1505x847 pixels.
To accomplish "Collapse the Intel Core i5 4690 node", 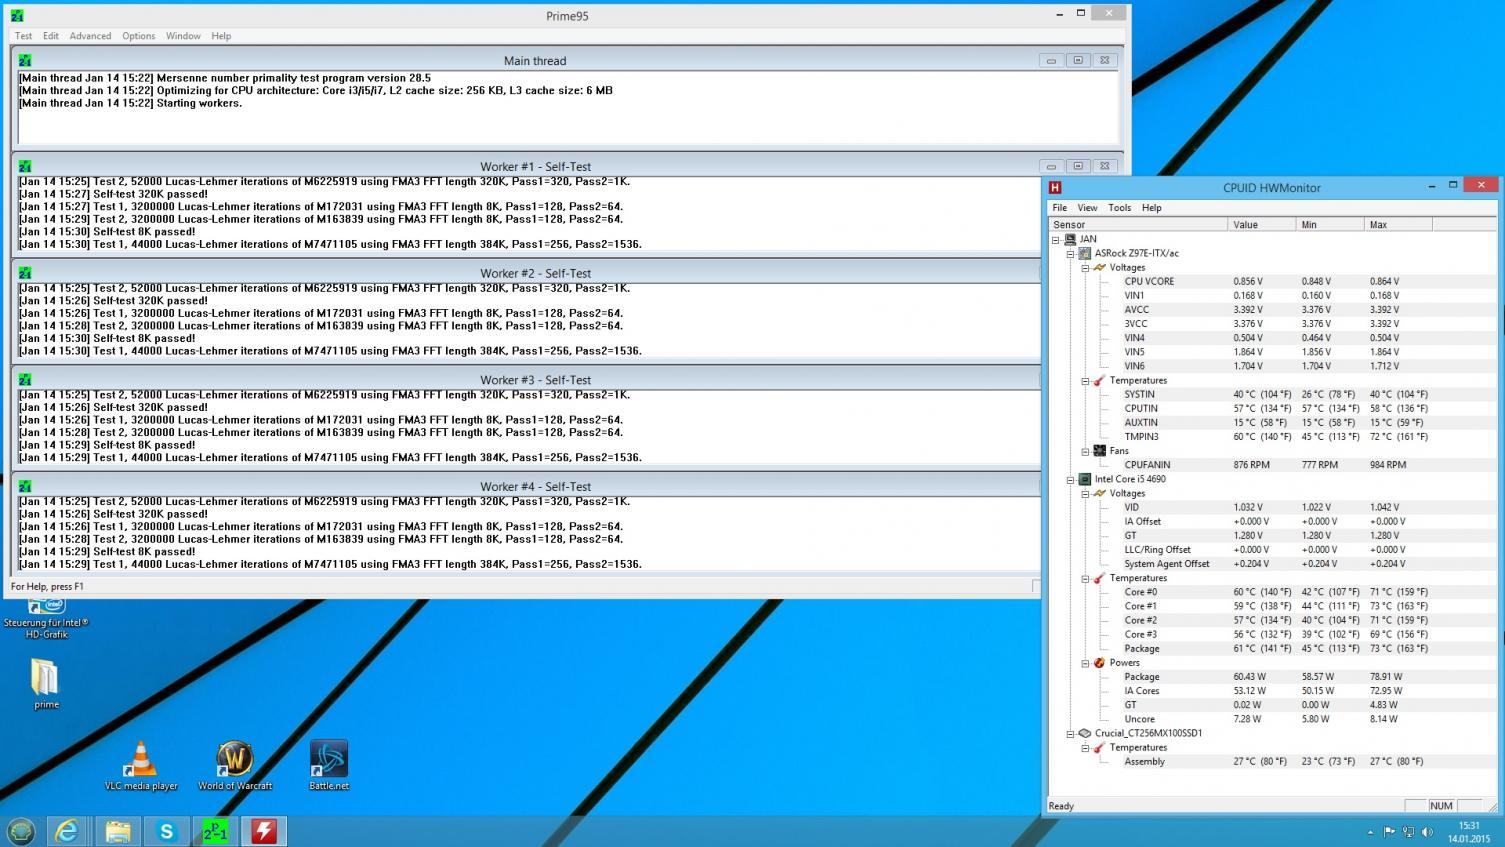I will pos(1070,480).
